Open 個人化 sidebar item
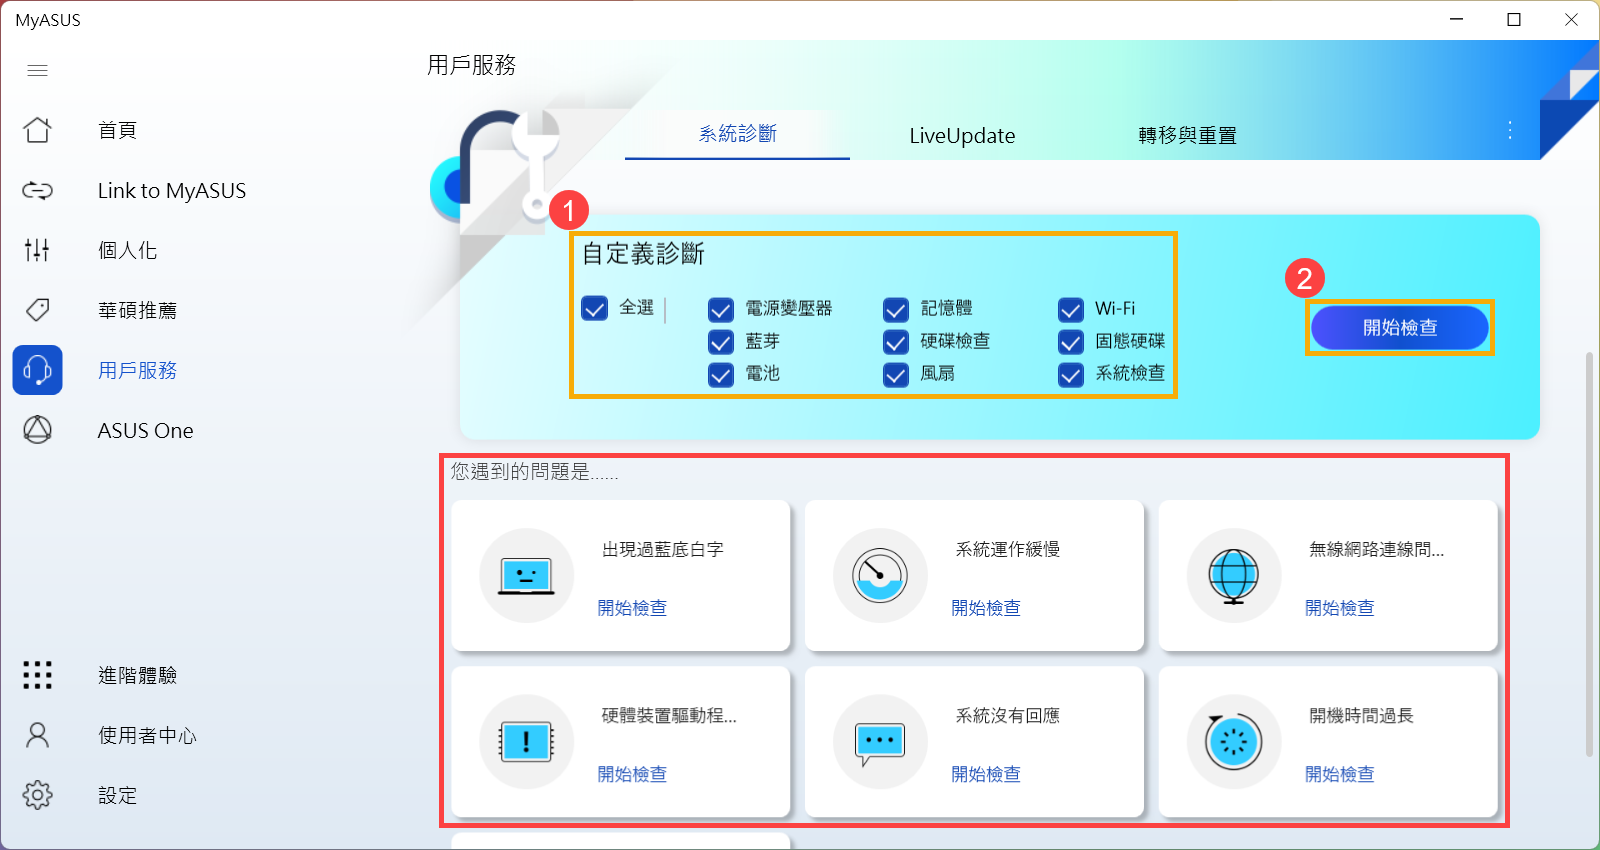Image resolution: width=1600 pixels, height=850 pixels. 127,250
